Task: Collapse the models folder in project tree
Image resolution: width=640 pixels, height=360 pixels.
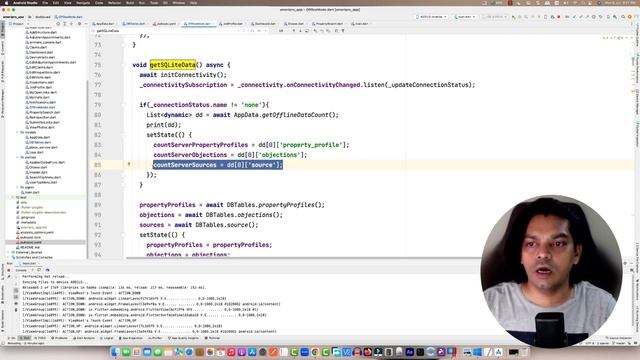Action: (17, 132)
